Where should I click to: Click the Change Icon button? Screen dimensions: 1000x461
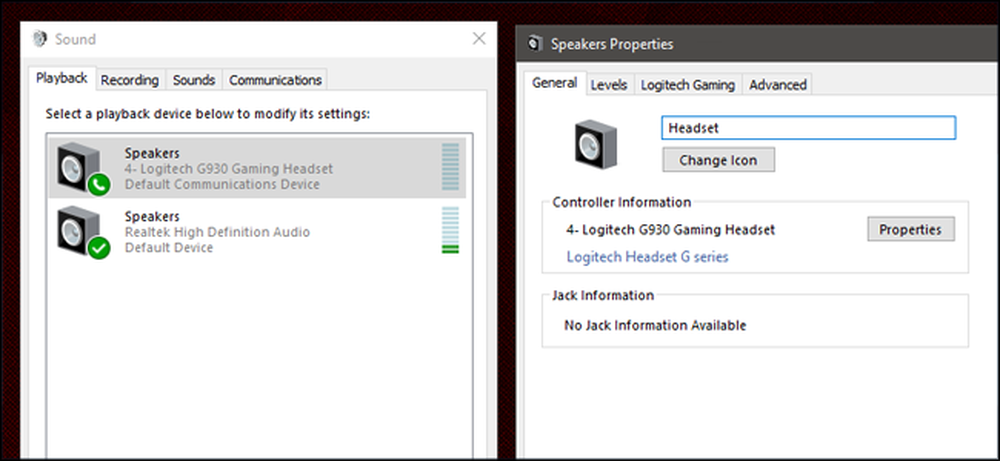click(x=718, y=160)
